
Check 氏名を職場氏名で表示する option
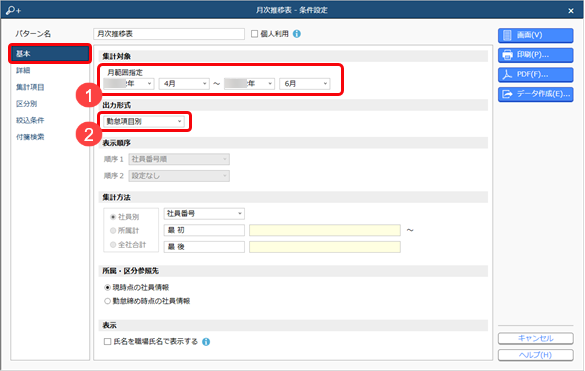point(107,342)
